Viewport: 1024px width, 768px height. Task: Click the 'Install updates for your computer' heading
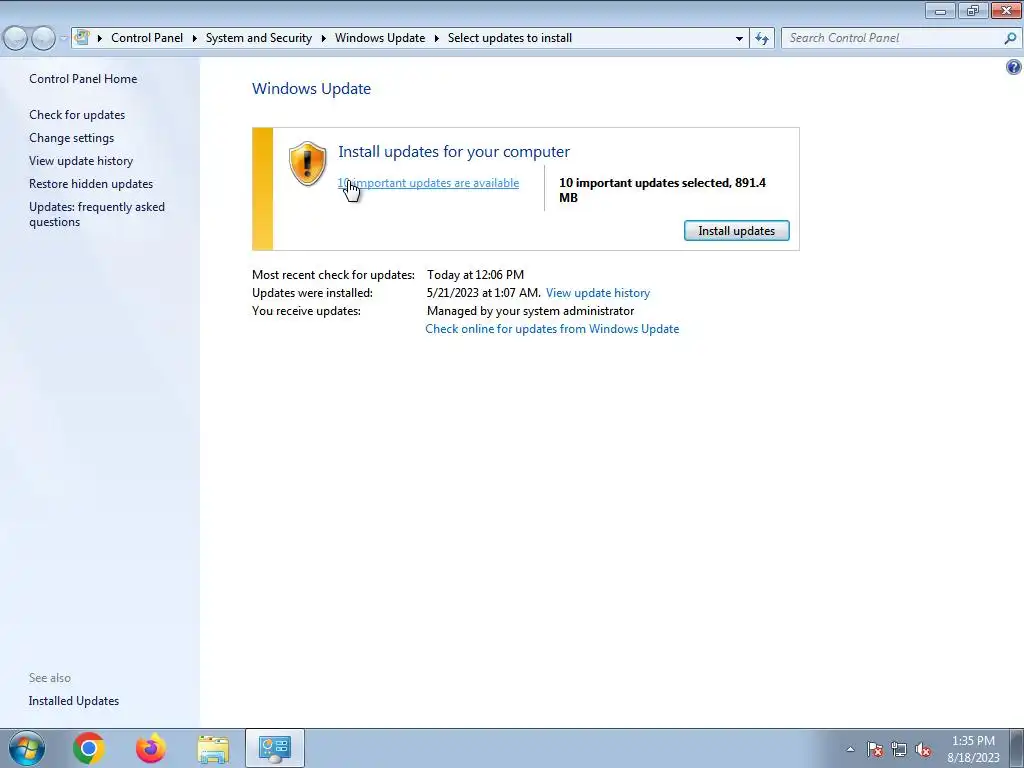click(x=454, y=152)
